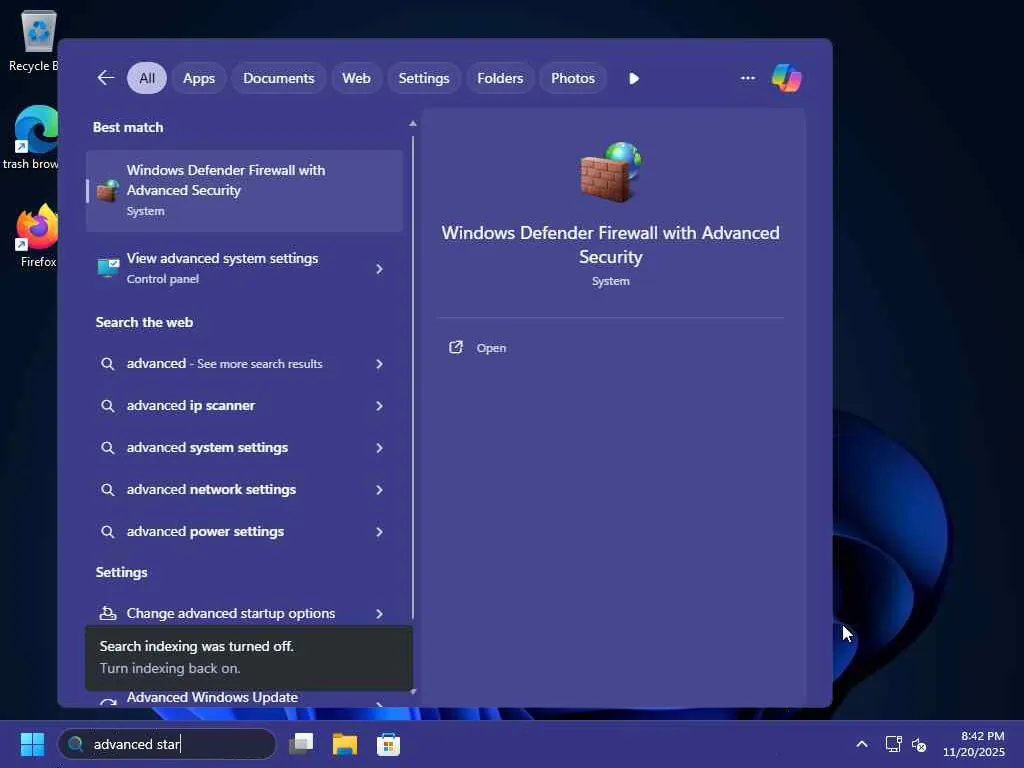The height and width of the screenshot is (768, 1024).
Task: Click the network status tray icon
Action: point(893,744)
